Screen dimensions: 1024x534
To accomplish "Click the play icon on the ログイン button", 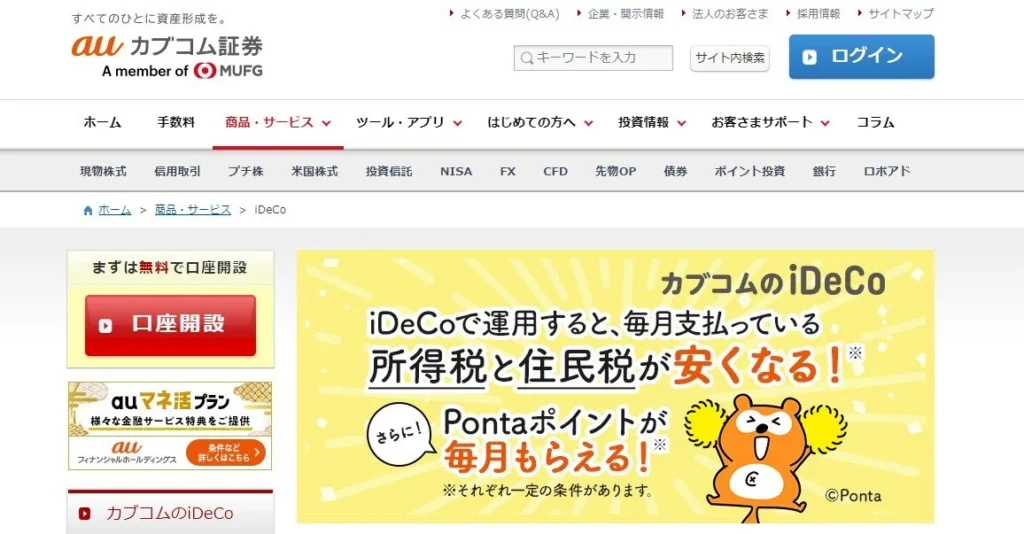I will coord(809,57).
